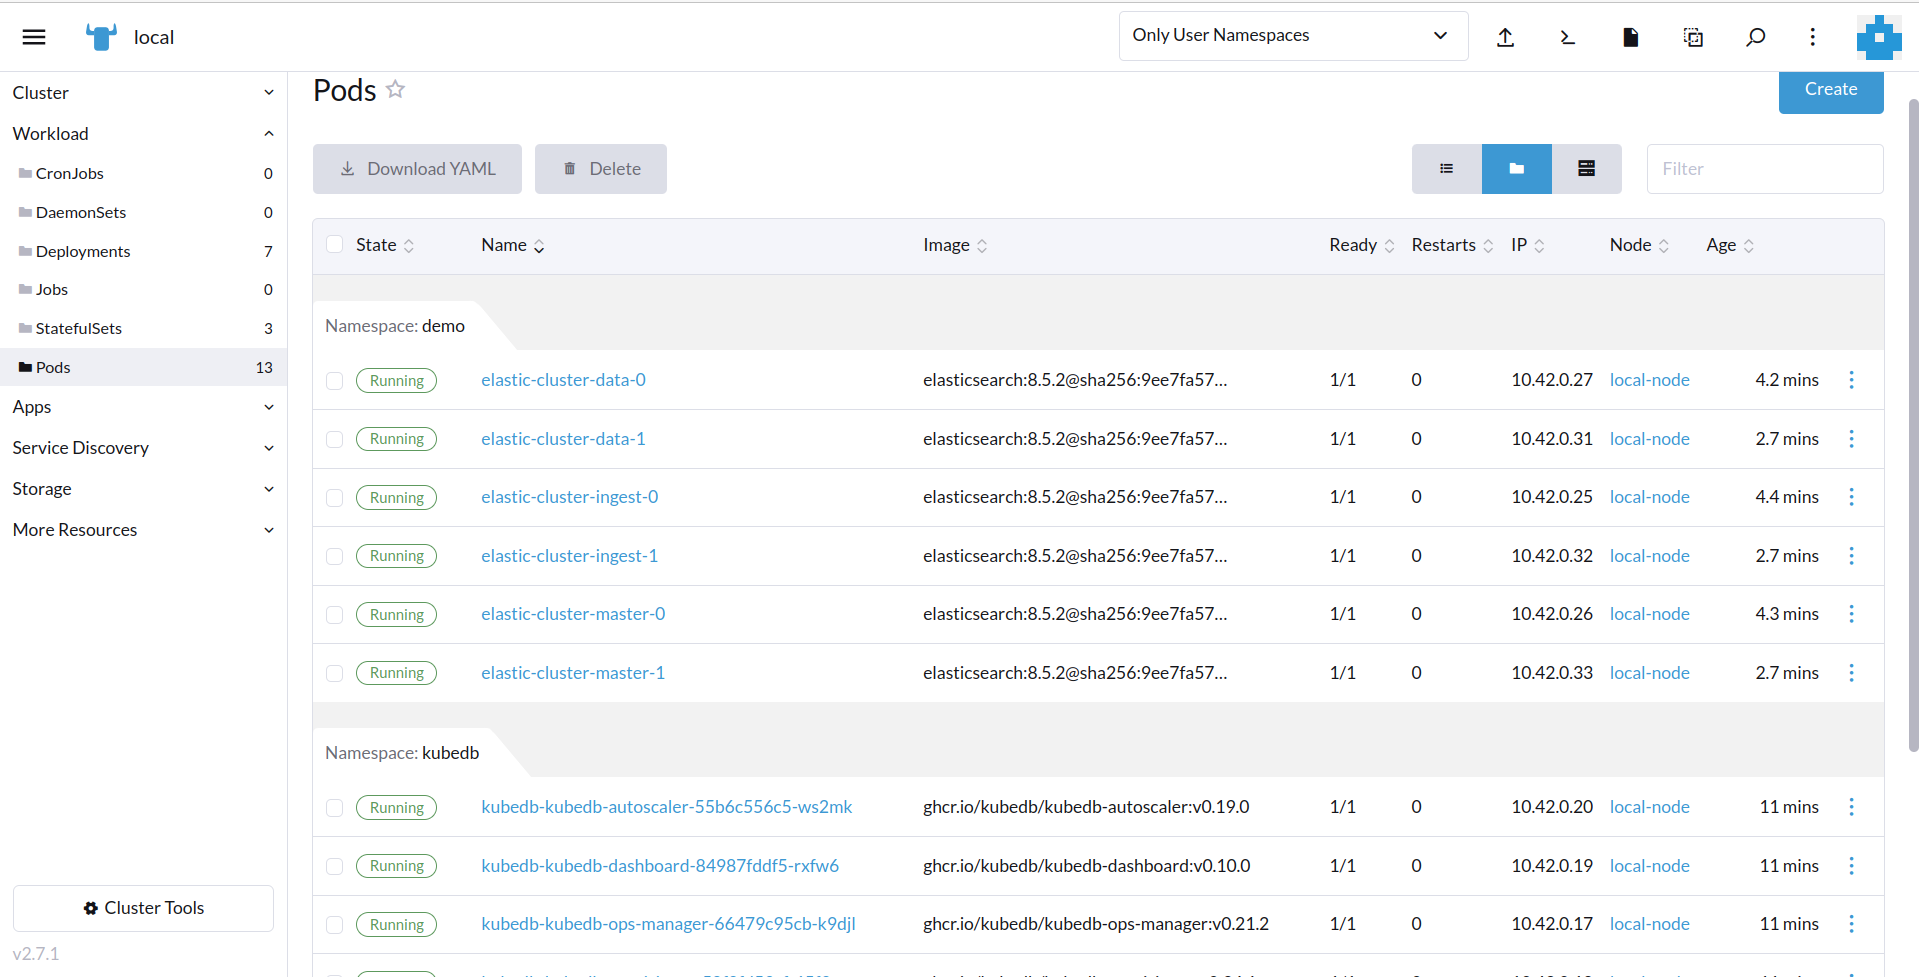This screenshot has height=977, width=1920.
Task: Click the Copy KubeConfig to clipboard icon
Action: click(x=1693, y=37)
